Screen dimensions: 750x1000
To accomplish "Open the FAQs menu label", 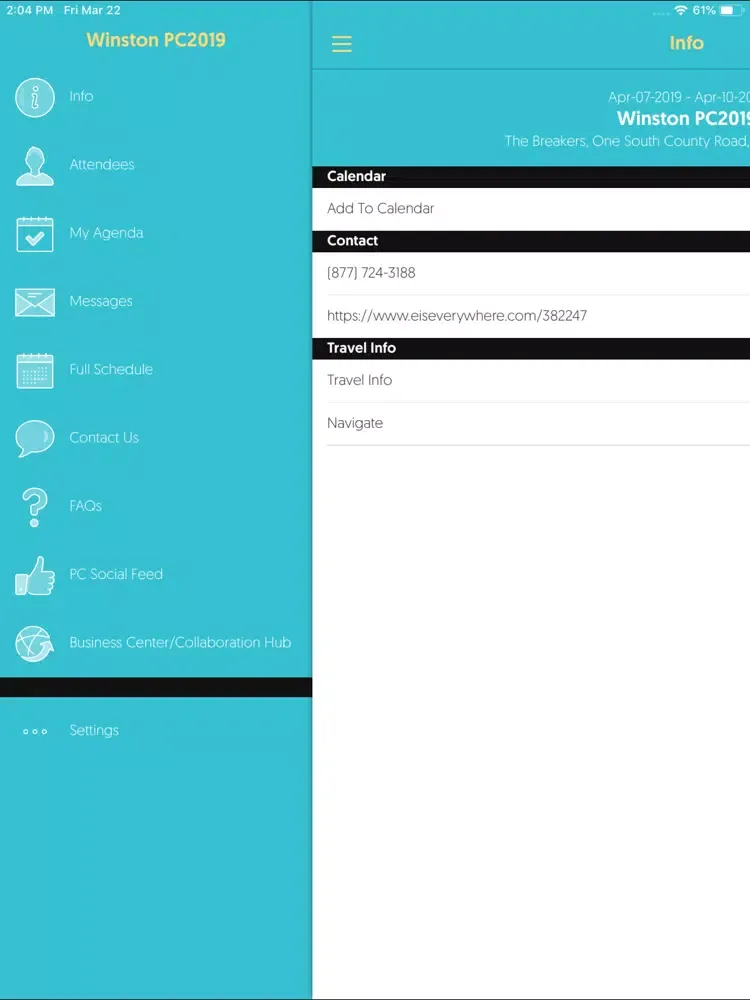I will coord(85,506).
